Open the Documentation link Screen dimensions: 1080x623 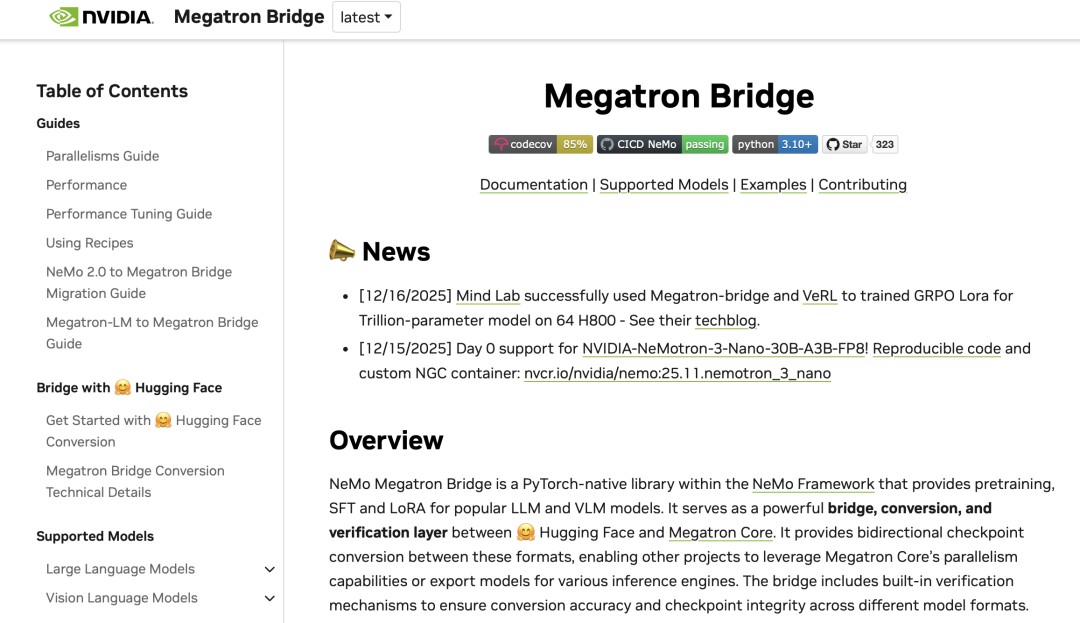[533, 185]
